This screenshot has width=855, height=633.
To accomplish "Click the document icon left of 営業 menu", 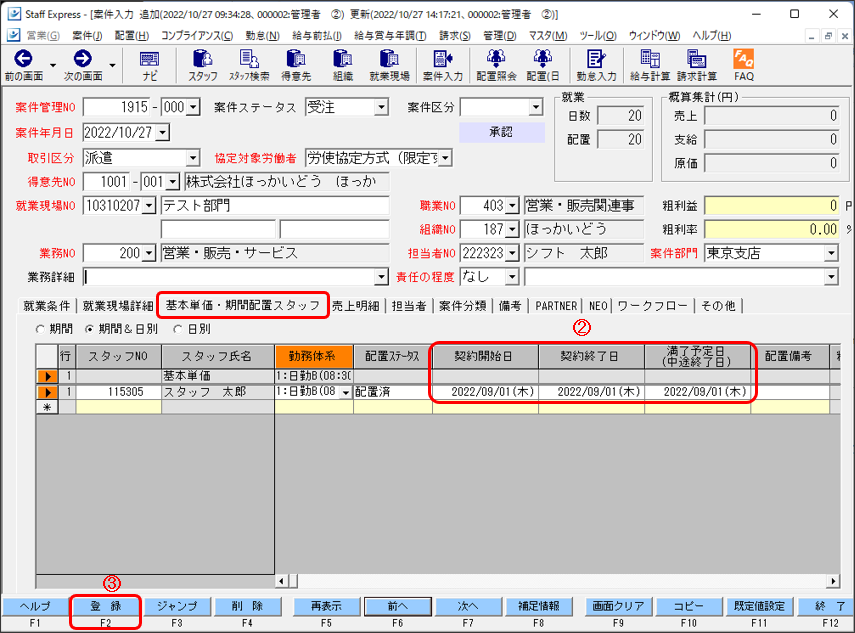I will pyautogui.click(x=14, y=35).
